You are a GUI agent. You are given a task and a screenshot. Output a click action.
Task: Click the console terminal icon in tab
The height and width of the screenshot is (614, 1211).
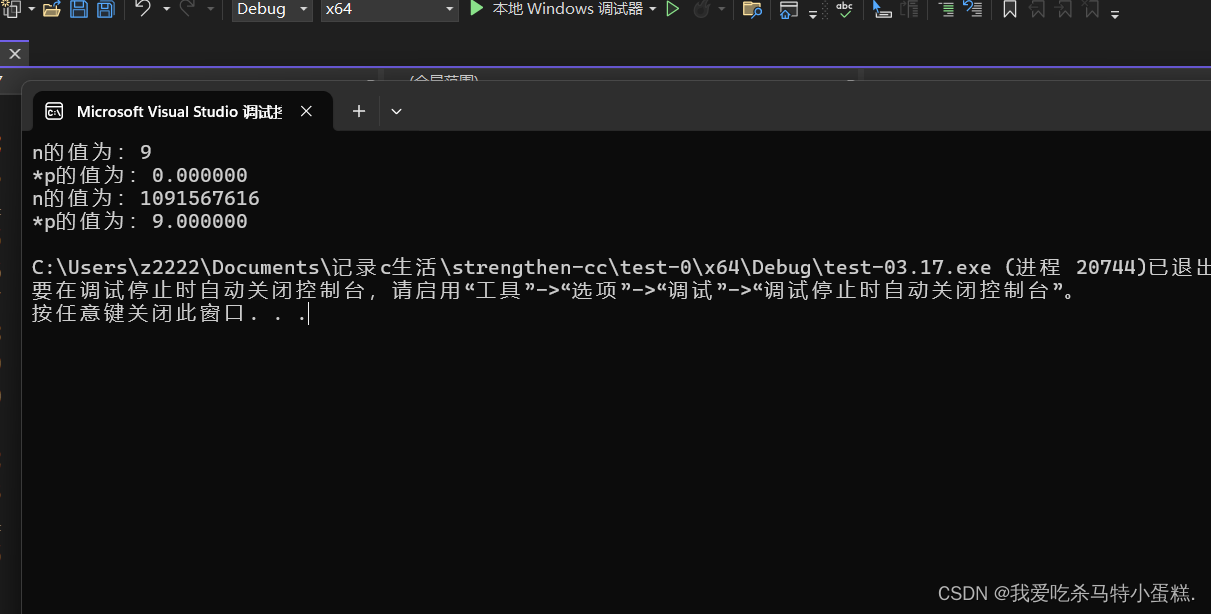(x=55, y=112)
